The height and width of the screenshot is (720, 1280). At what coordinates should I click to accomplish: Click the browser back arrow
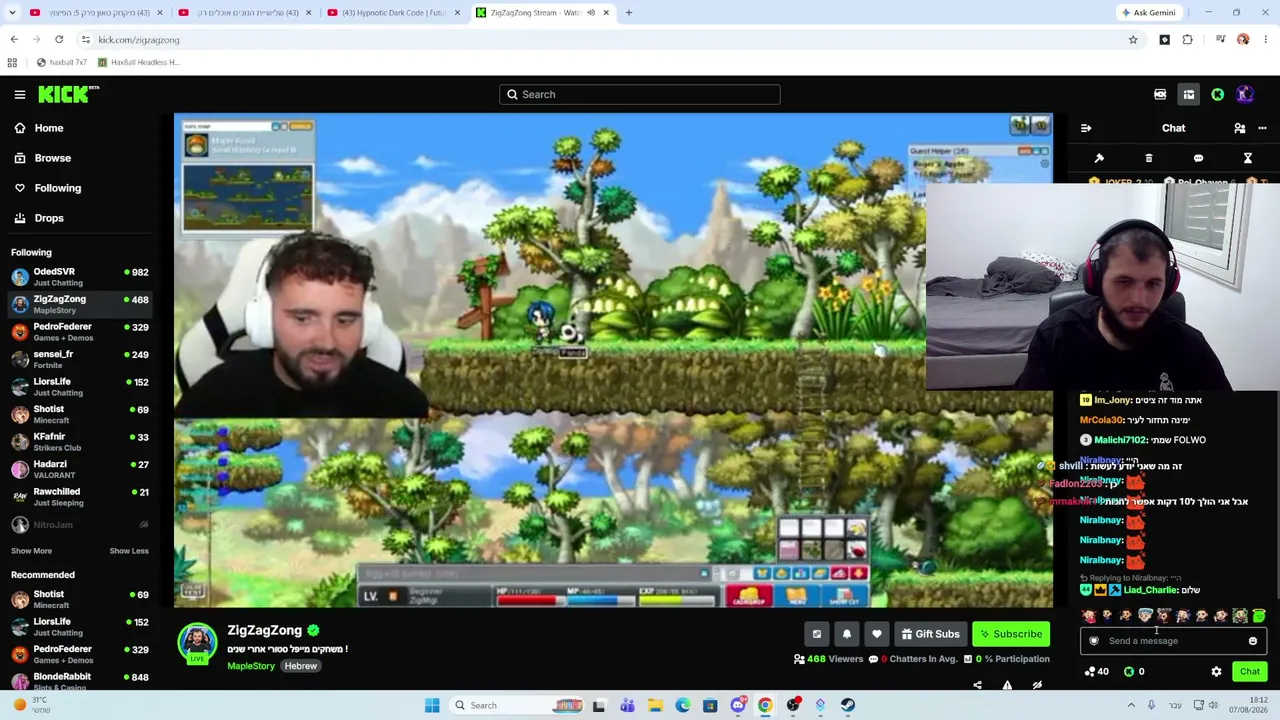click(14, 39)
